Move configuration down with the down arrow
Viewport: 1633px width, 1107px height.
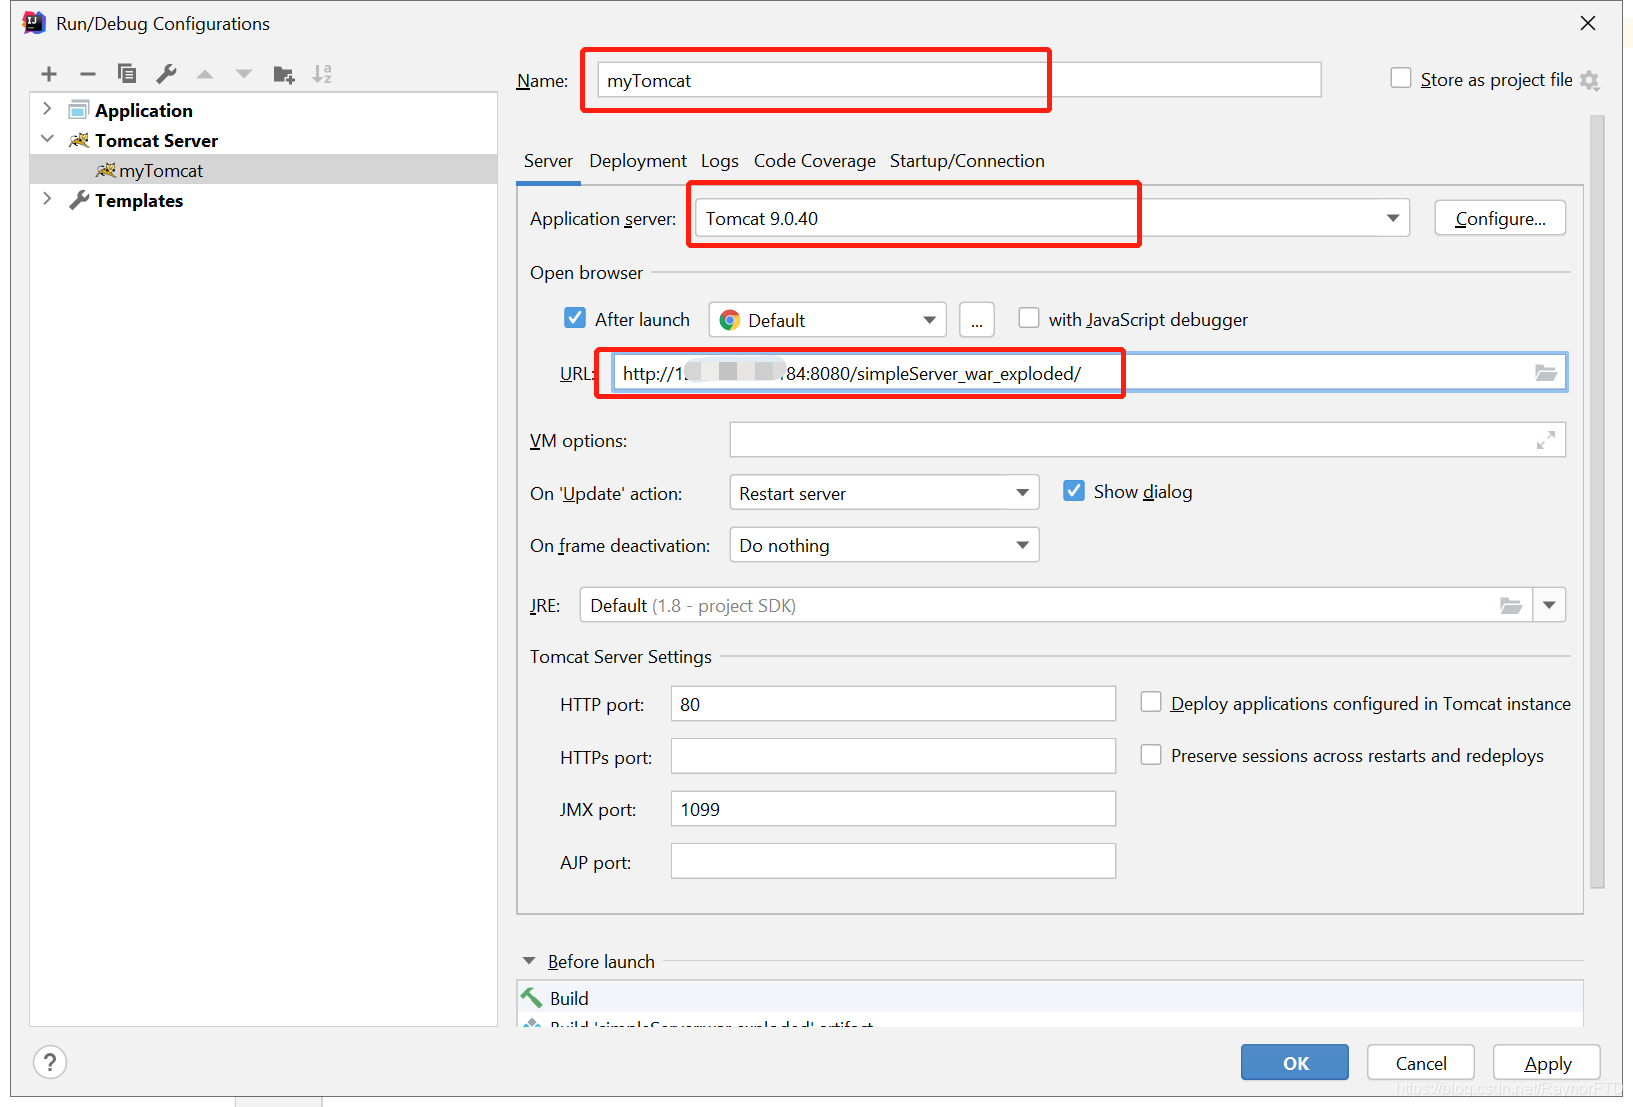244,74
